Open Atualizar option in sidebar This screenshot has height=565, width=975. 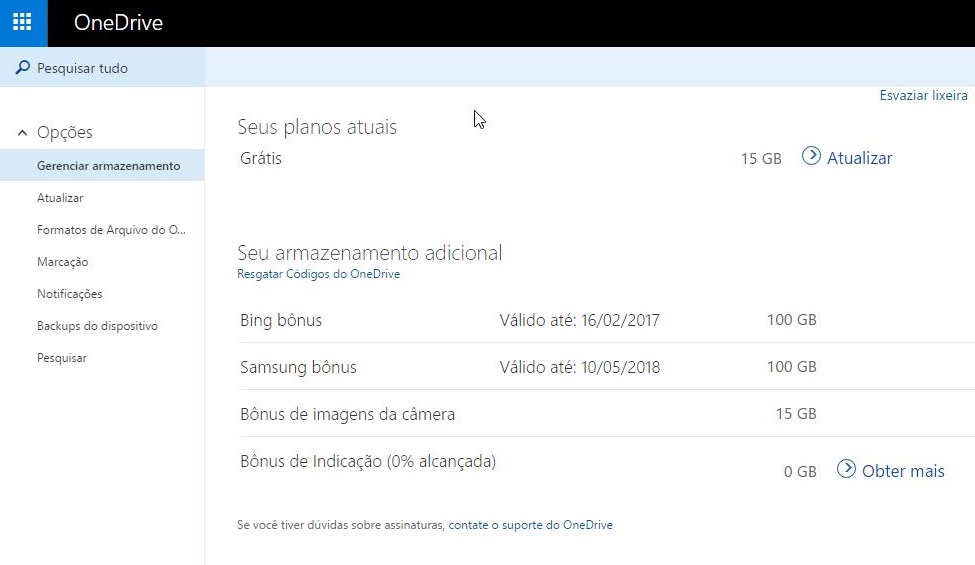point(60,198)
